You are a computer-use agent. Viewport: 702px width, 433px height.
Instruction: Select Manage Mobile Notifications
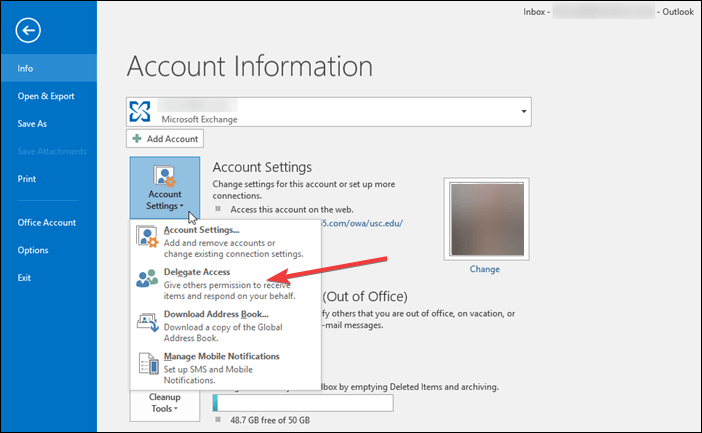(x=226, y=368)
